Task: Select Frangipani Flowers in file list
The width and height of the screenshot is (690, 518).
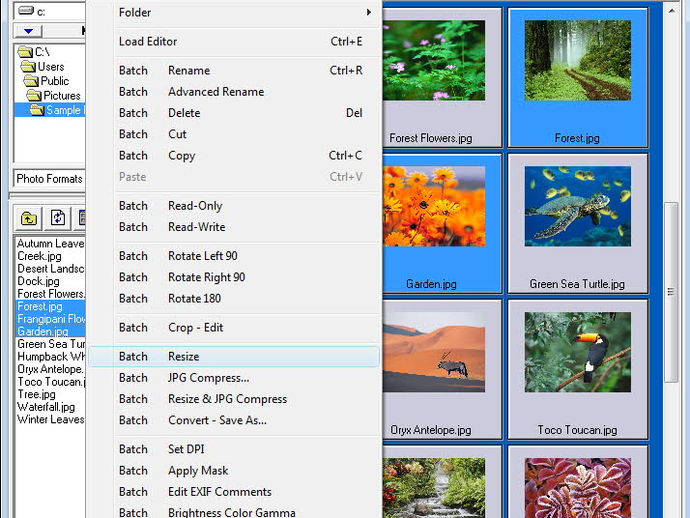Action: coord(50,319)
